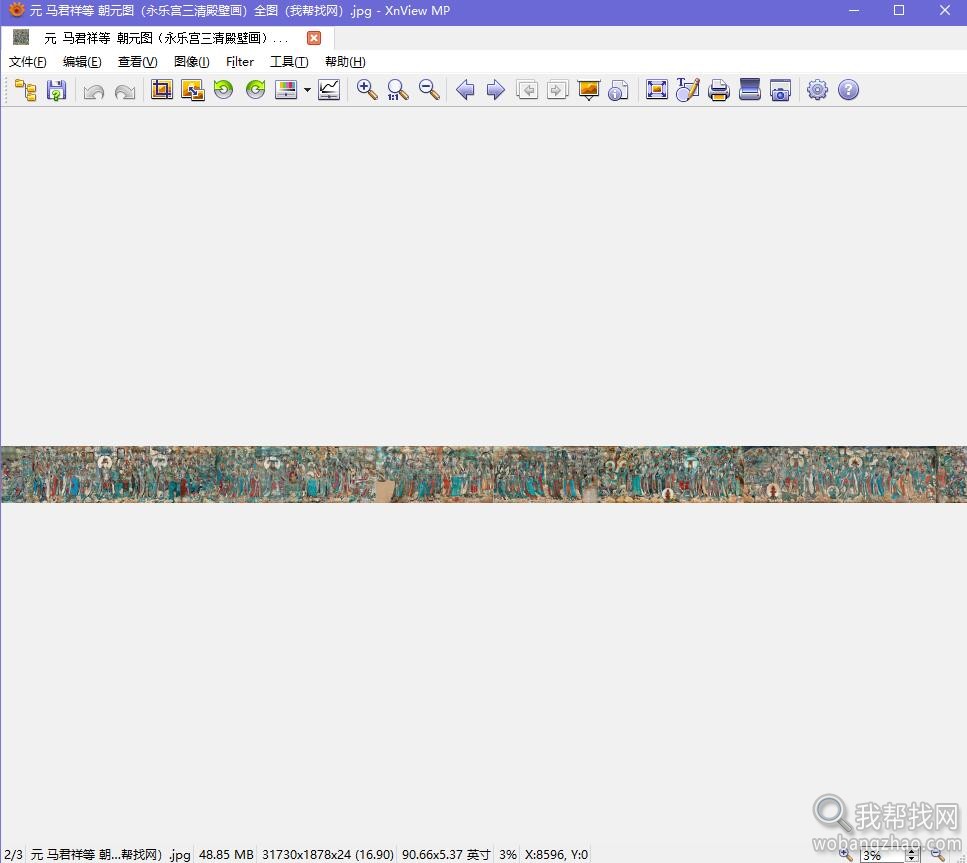Rotate the image clockwise
The height and width of the screenshot is (863, 967).
pos(255,90)
